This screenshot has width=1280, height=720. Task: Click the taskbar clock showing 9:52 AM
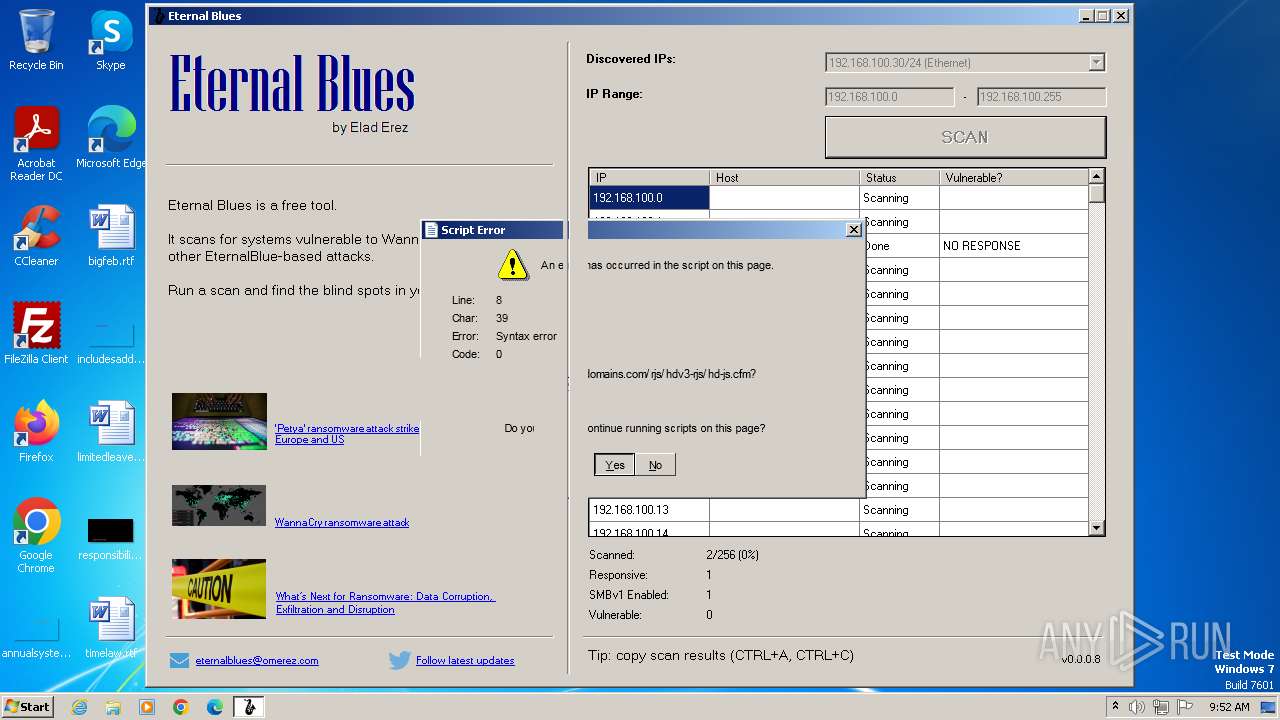1229,707
